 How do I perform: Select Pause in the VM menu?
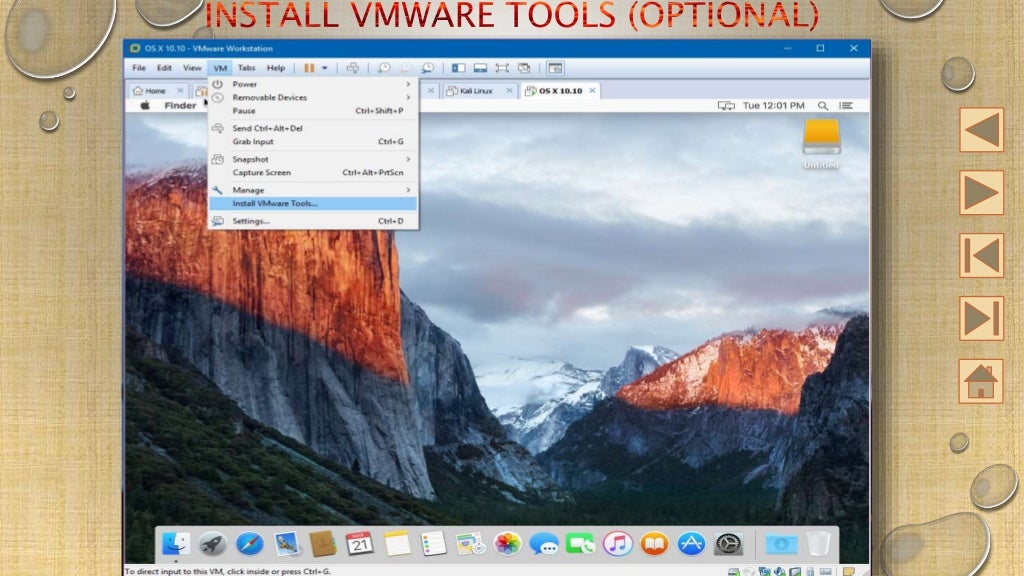point(313,111)
